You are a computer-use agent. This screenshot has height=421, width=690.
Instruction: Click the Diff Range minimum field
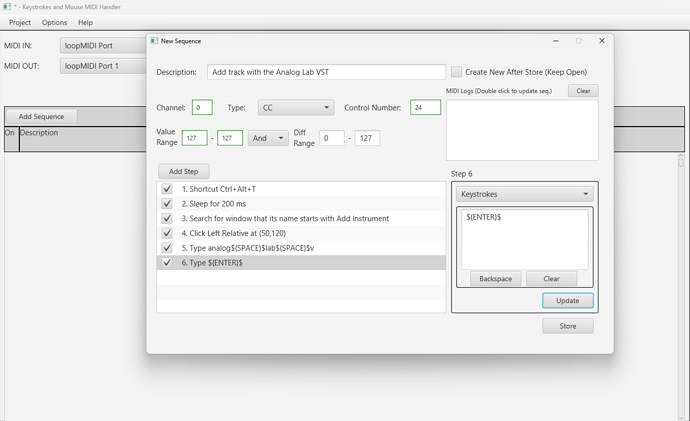(331, 138)
